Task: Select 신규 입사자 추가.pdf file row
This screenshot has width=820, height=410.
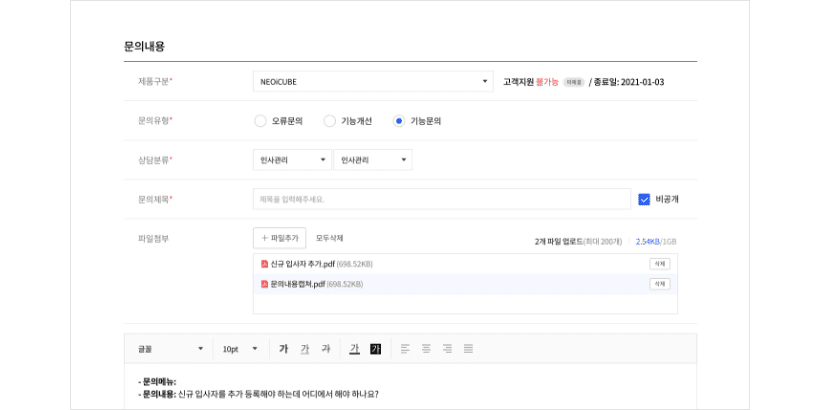Action: 465,264
